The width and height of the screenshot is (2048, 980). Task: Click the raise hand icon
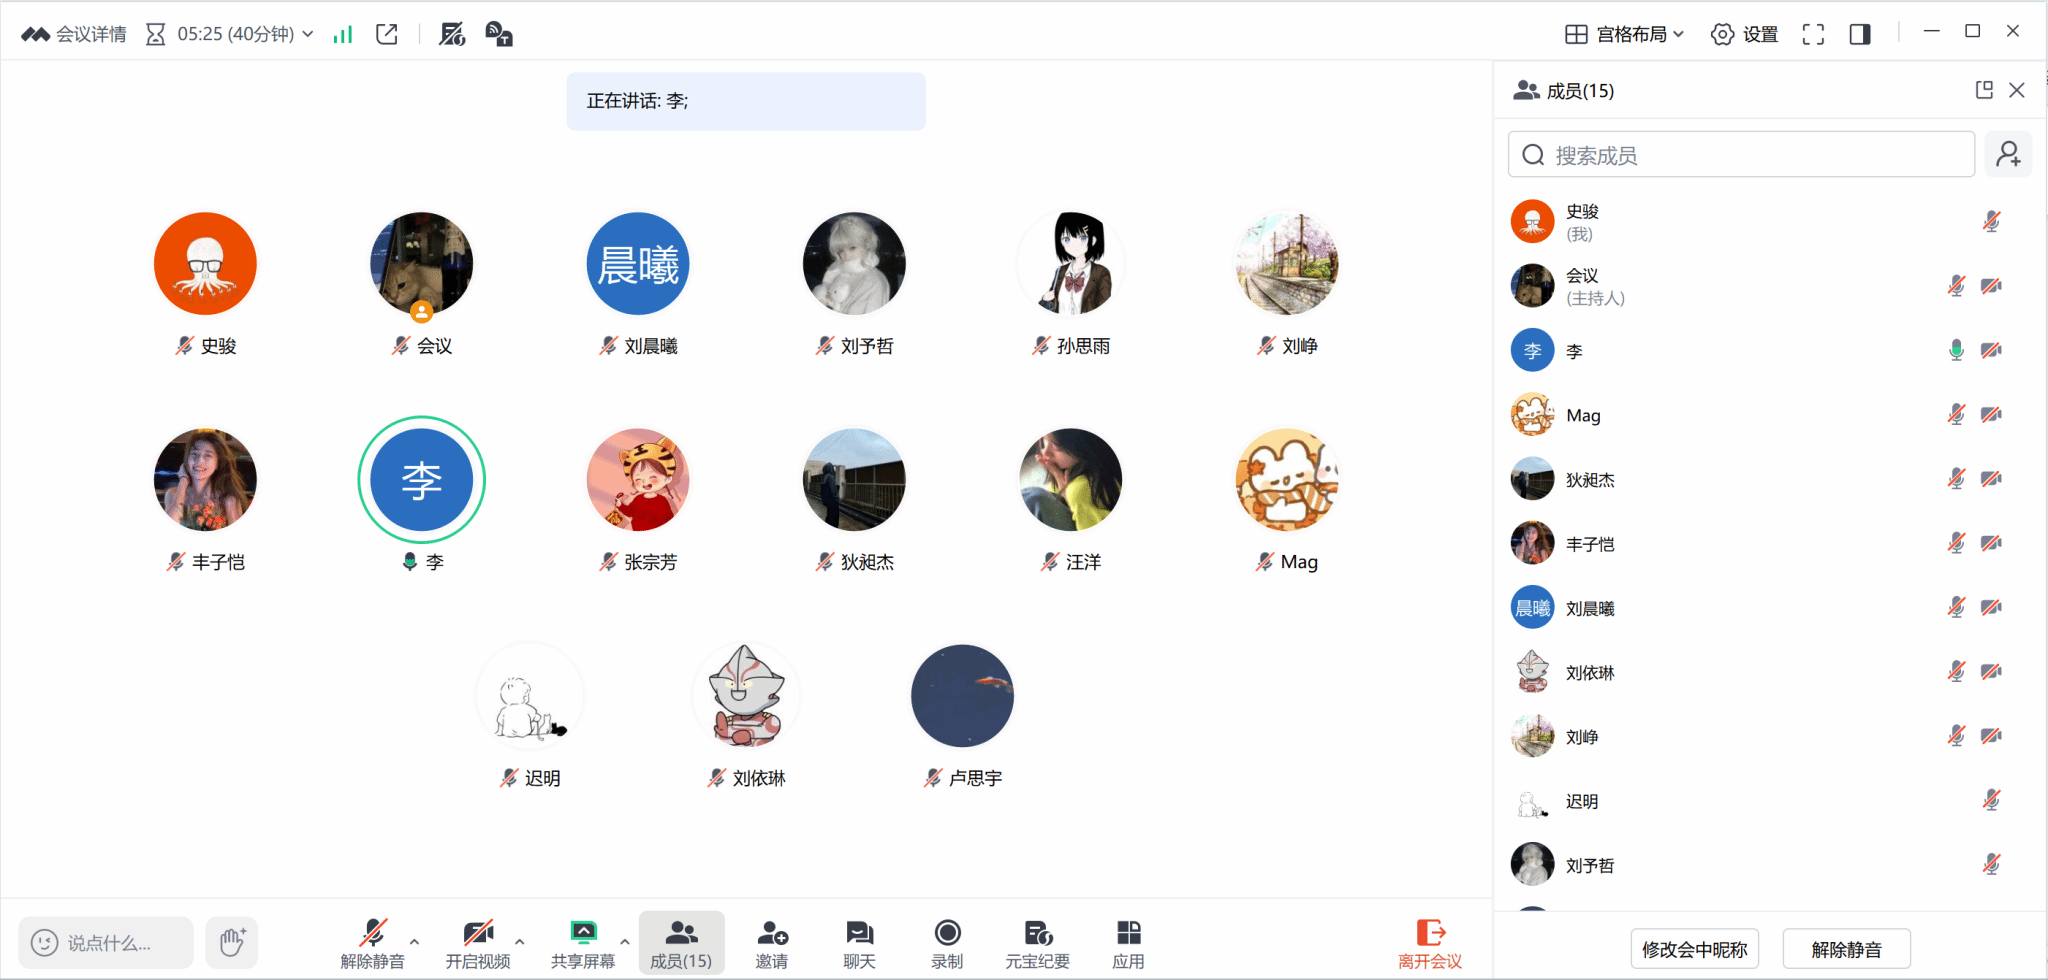[x=232, y=942]
